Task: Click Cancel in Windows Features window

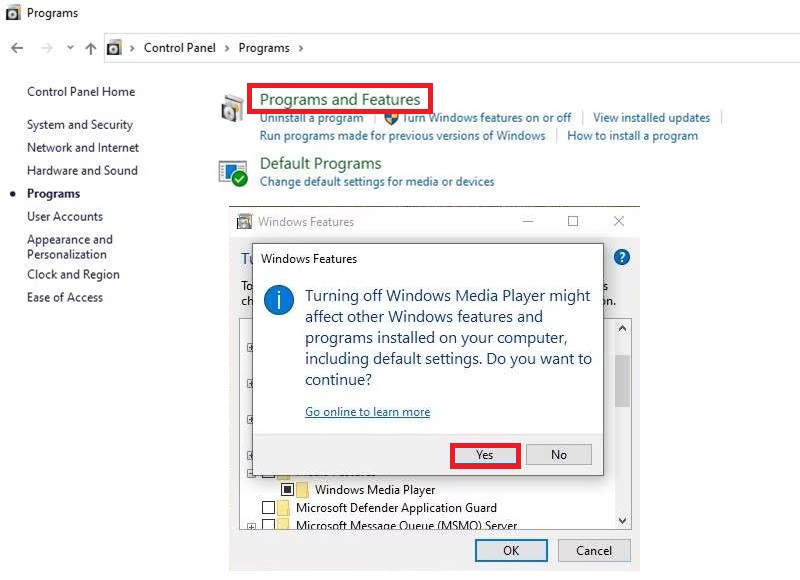Action: [594, 551]
